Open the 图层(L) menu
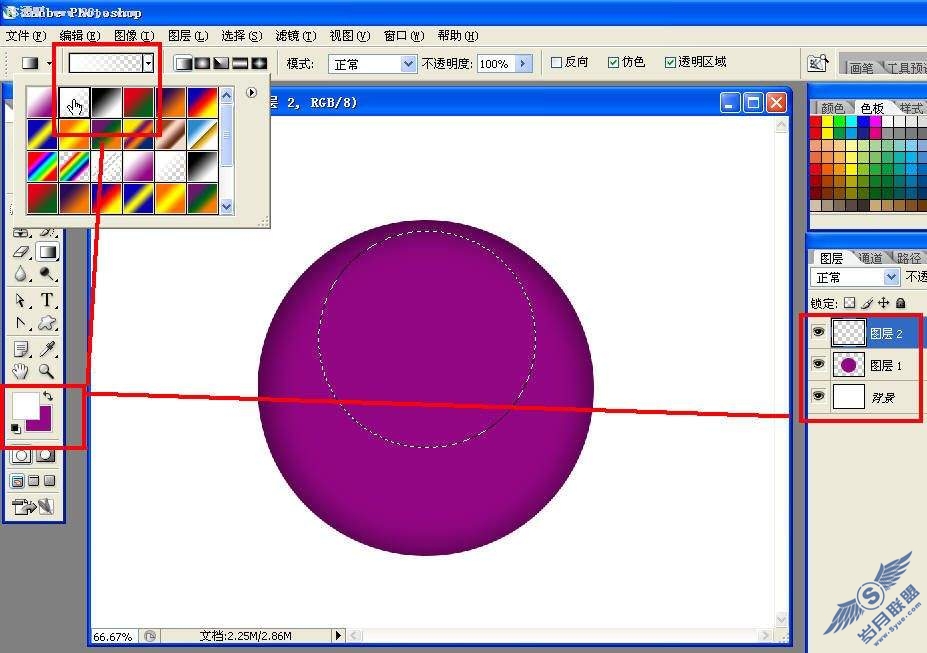927x653 pixels. 188,36
